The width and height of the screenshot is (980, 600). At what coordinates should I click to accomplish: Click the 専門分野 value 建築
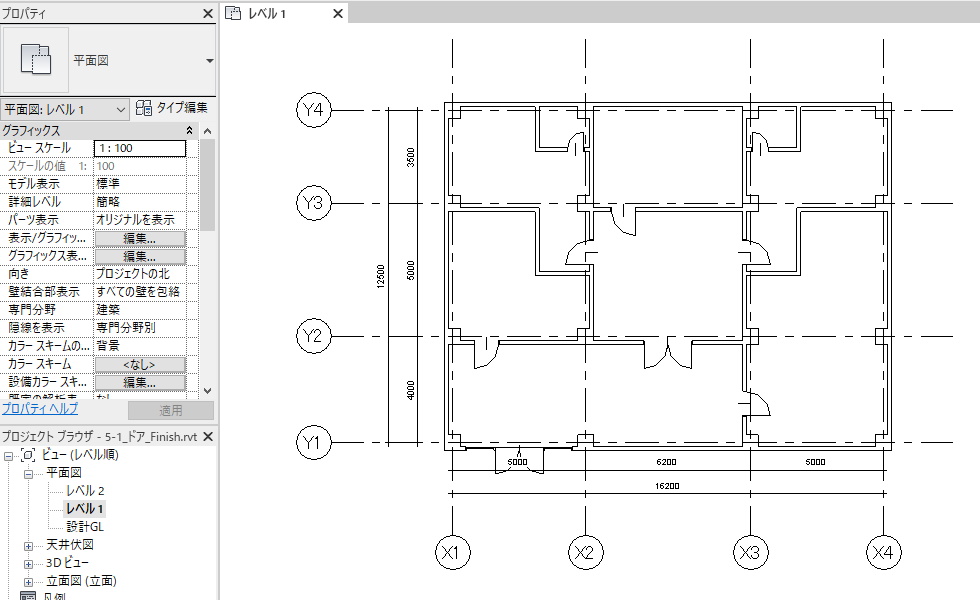pos(140,310)
